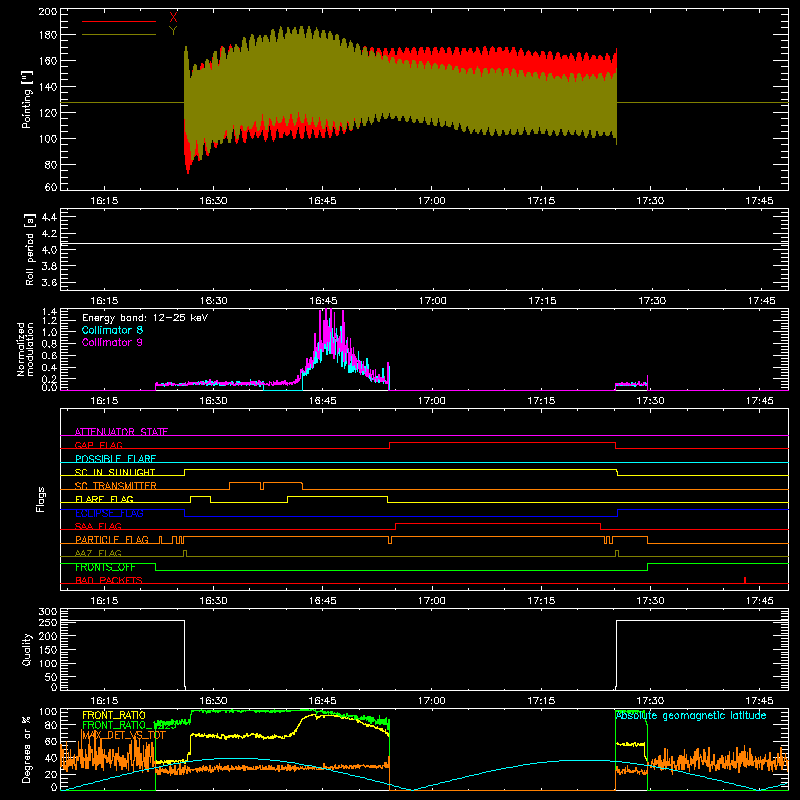Click the yellow FRONT_RATIO legend entry

114,715
